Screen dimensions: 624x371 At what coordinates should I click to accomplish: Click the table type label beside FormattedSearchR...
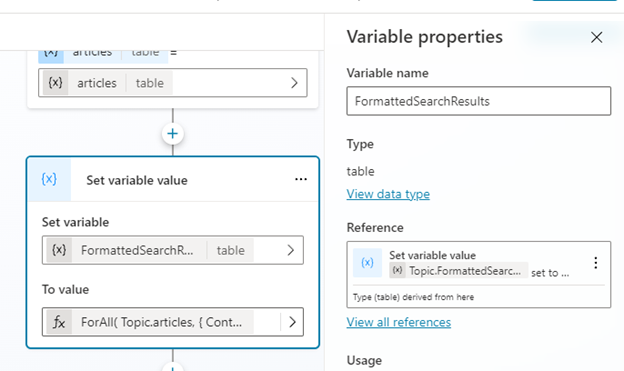tap(230, 250)
